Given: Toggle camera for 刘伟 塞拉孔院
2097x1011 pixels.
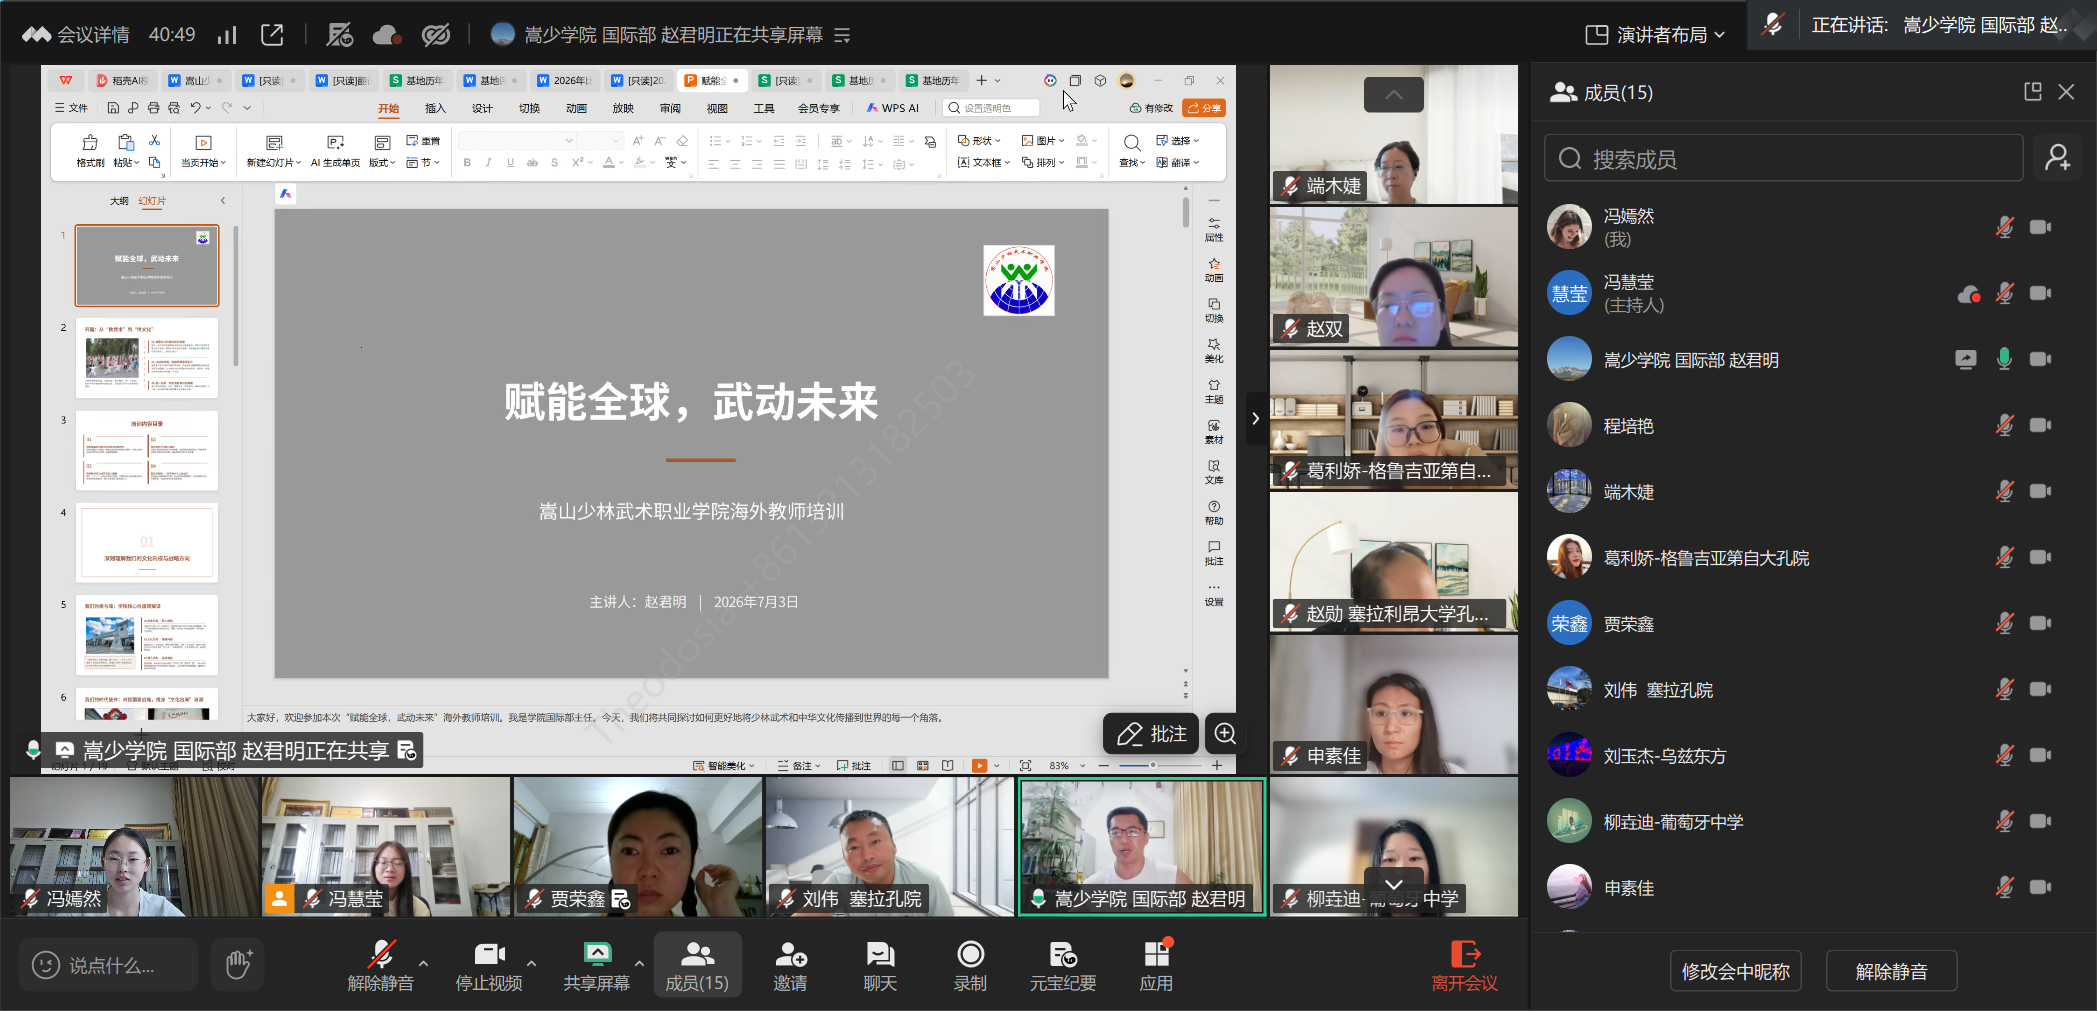Looking at the screenshot, I should tap(2040, 689).
